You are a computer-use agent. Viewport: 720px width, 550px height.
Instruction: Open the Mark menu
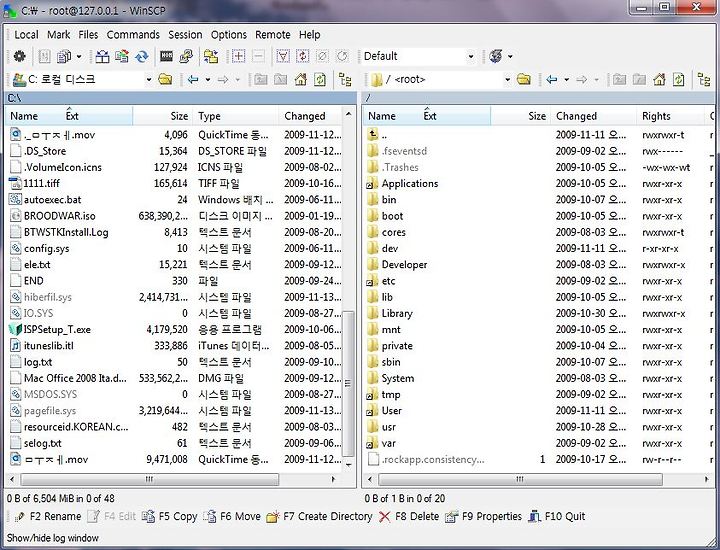59,34
